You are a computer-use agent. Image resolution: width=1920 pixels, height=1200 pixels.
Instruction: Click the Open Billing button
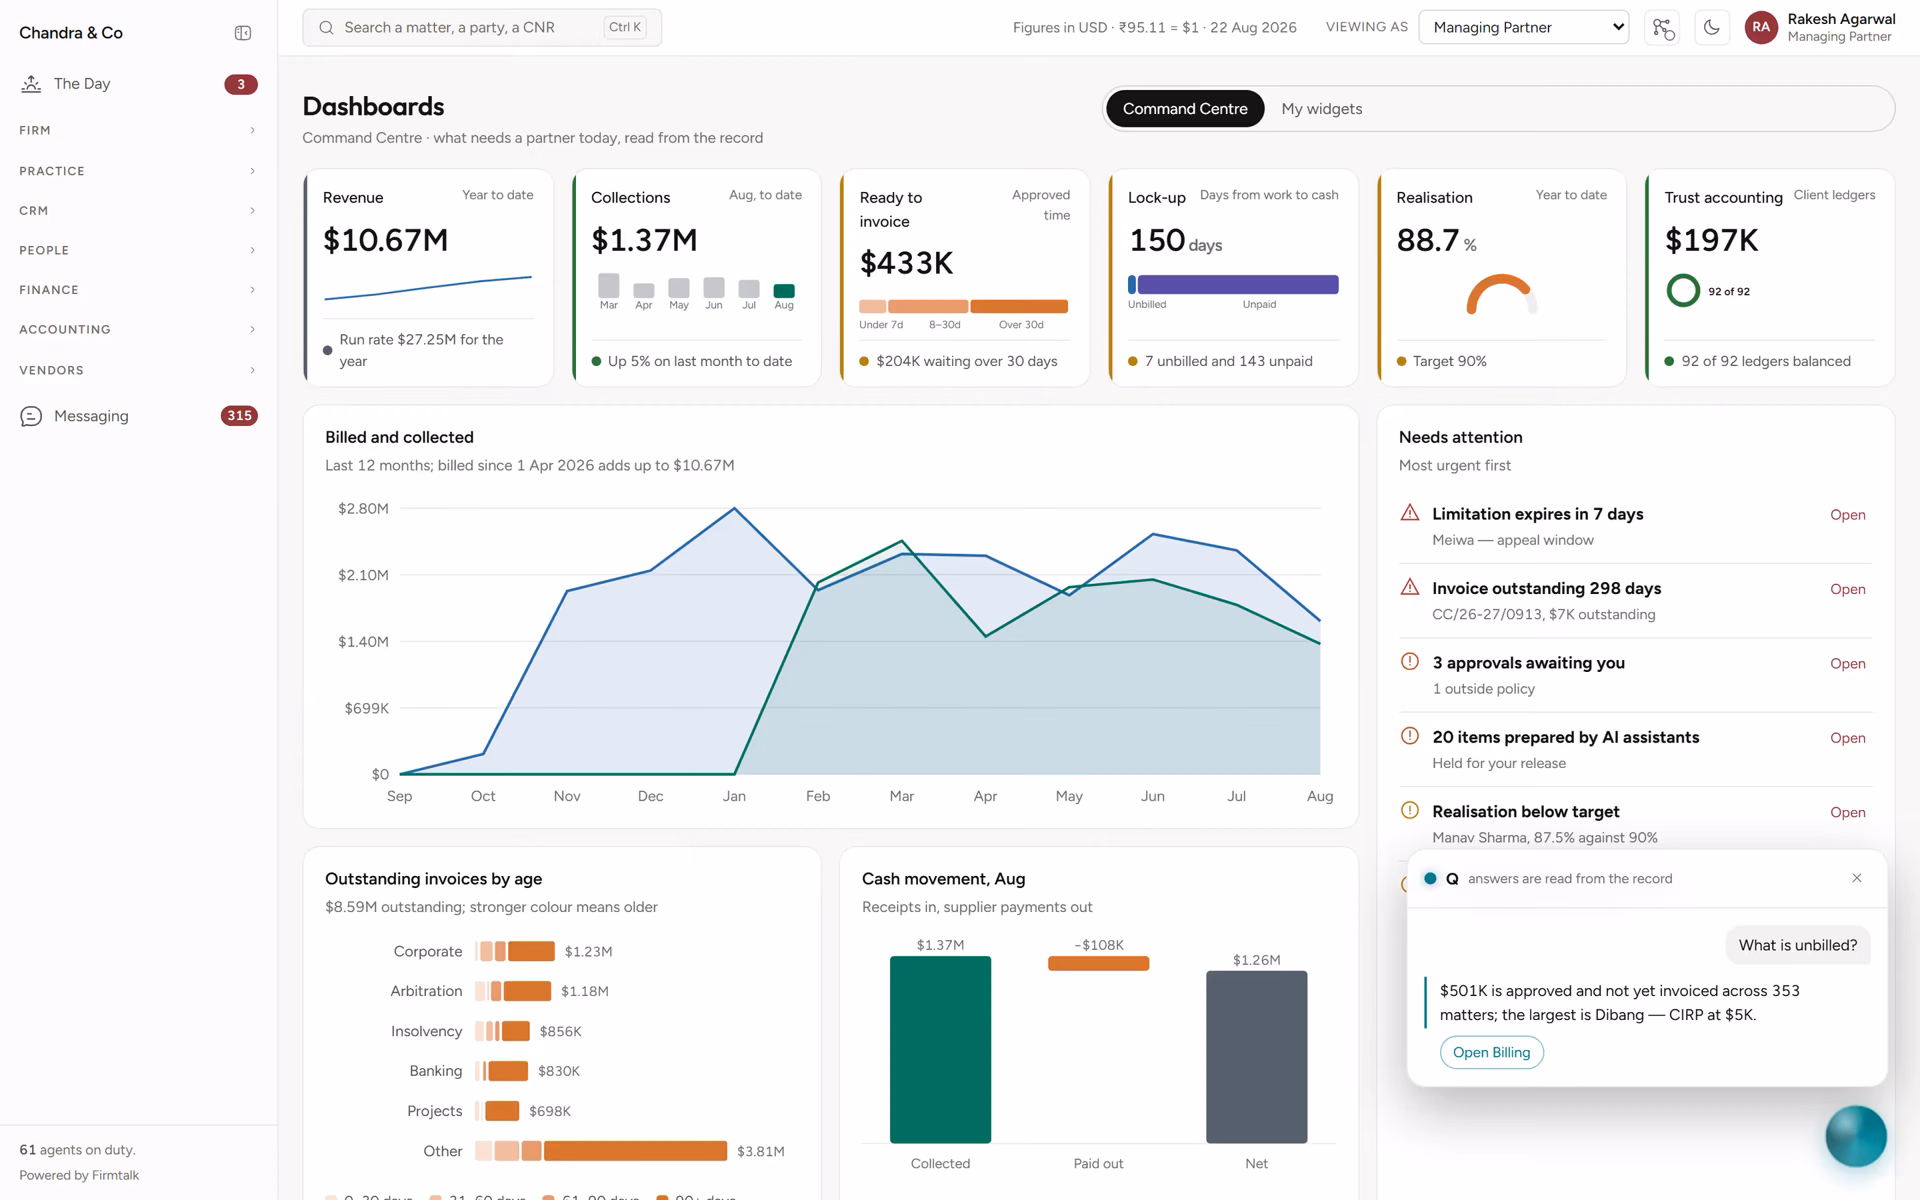(x=1491, y=1052)
